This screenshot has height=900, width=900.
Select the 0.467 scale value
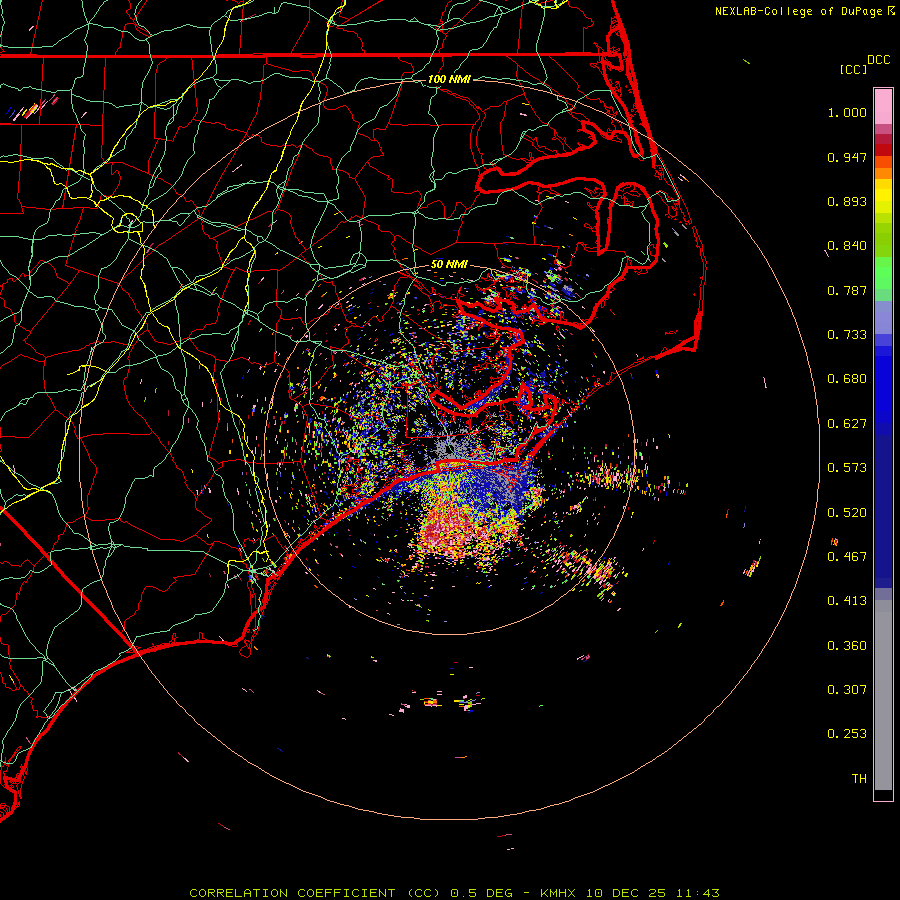tap(847, 557)
